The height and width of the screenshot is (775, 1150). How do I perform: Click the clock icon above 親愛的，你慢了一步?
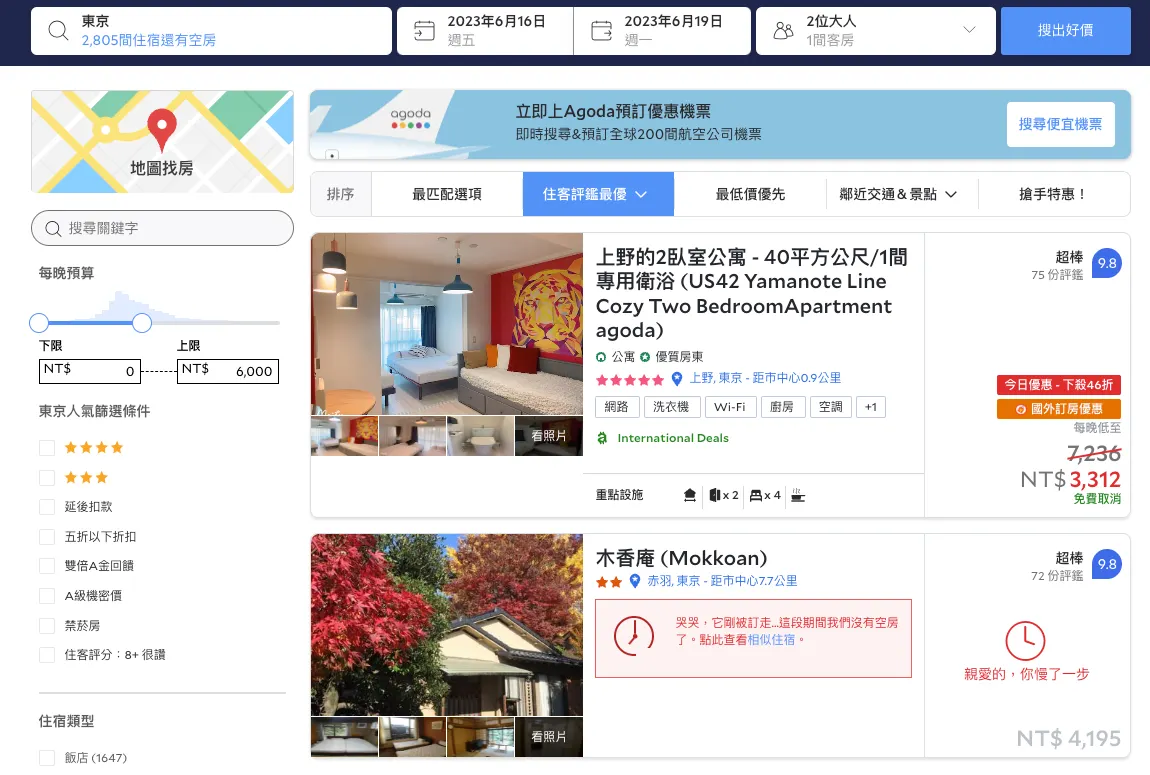pyautogui.click(x=1025, y=641)
